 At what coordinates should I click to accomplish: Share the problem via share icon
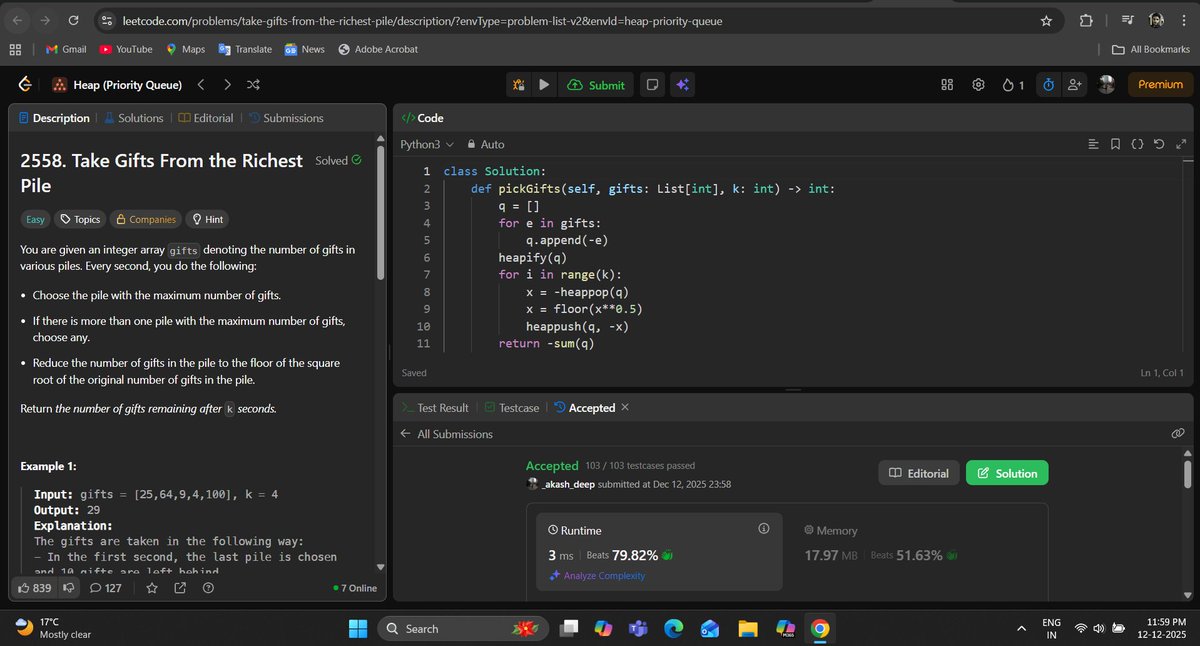[180, 588]
